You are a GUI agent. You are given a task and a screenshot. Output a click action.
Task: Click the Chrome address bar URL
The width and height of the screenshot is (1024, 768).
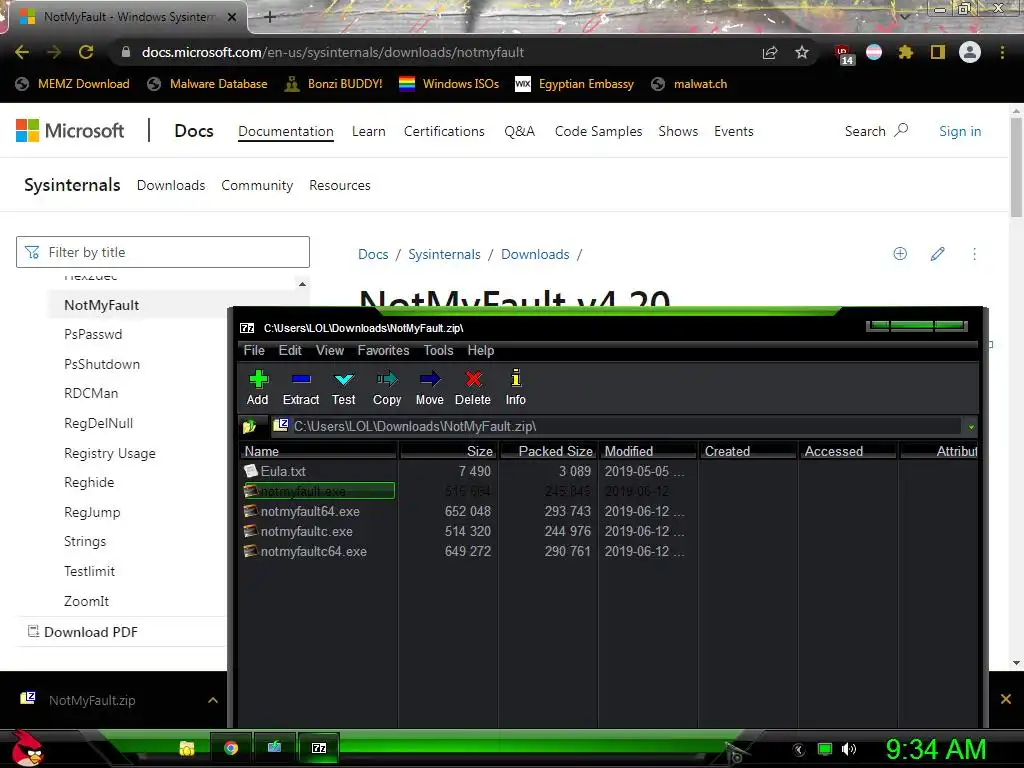(x=332, y=52)
